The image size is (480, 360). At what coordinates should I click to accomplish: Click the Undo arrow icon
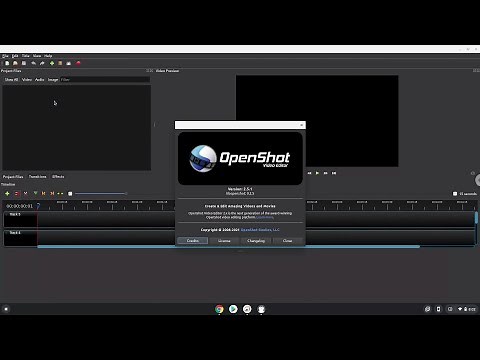[33, 63]
